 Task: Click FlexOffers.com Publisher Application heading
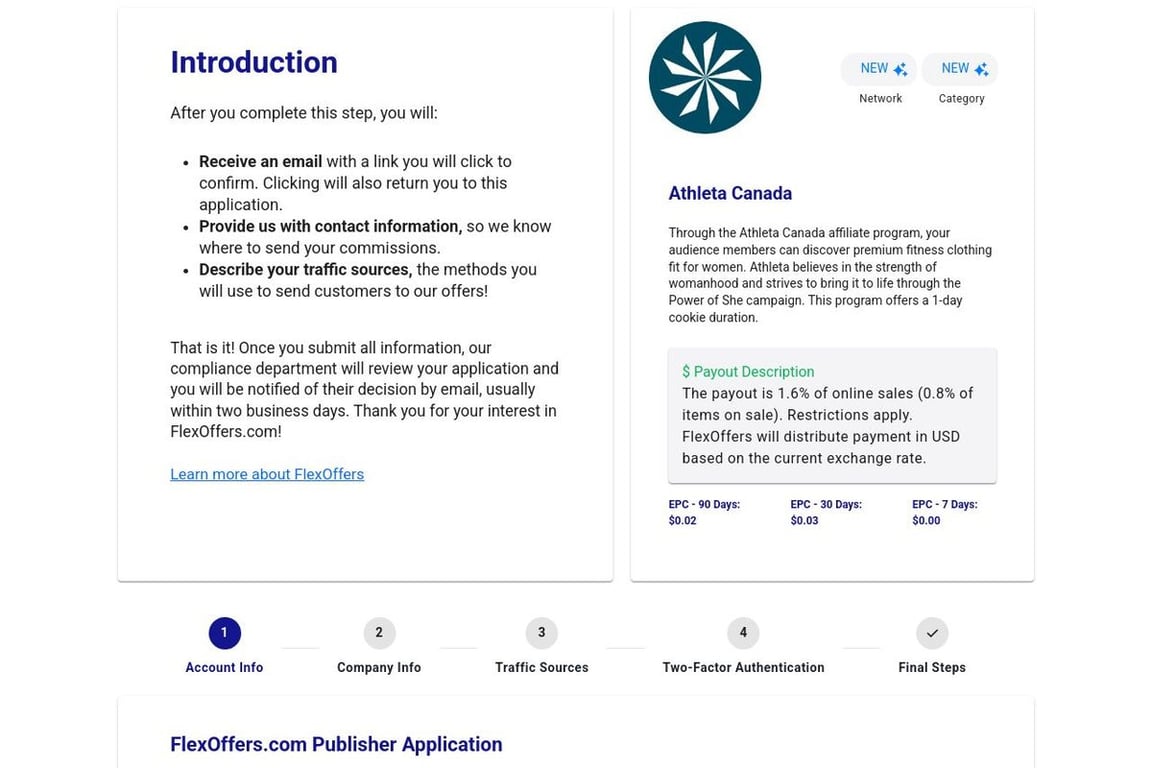[x=336, y=744]
